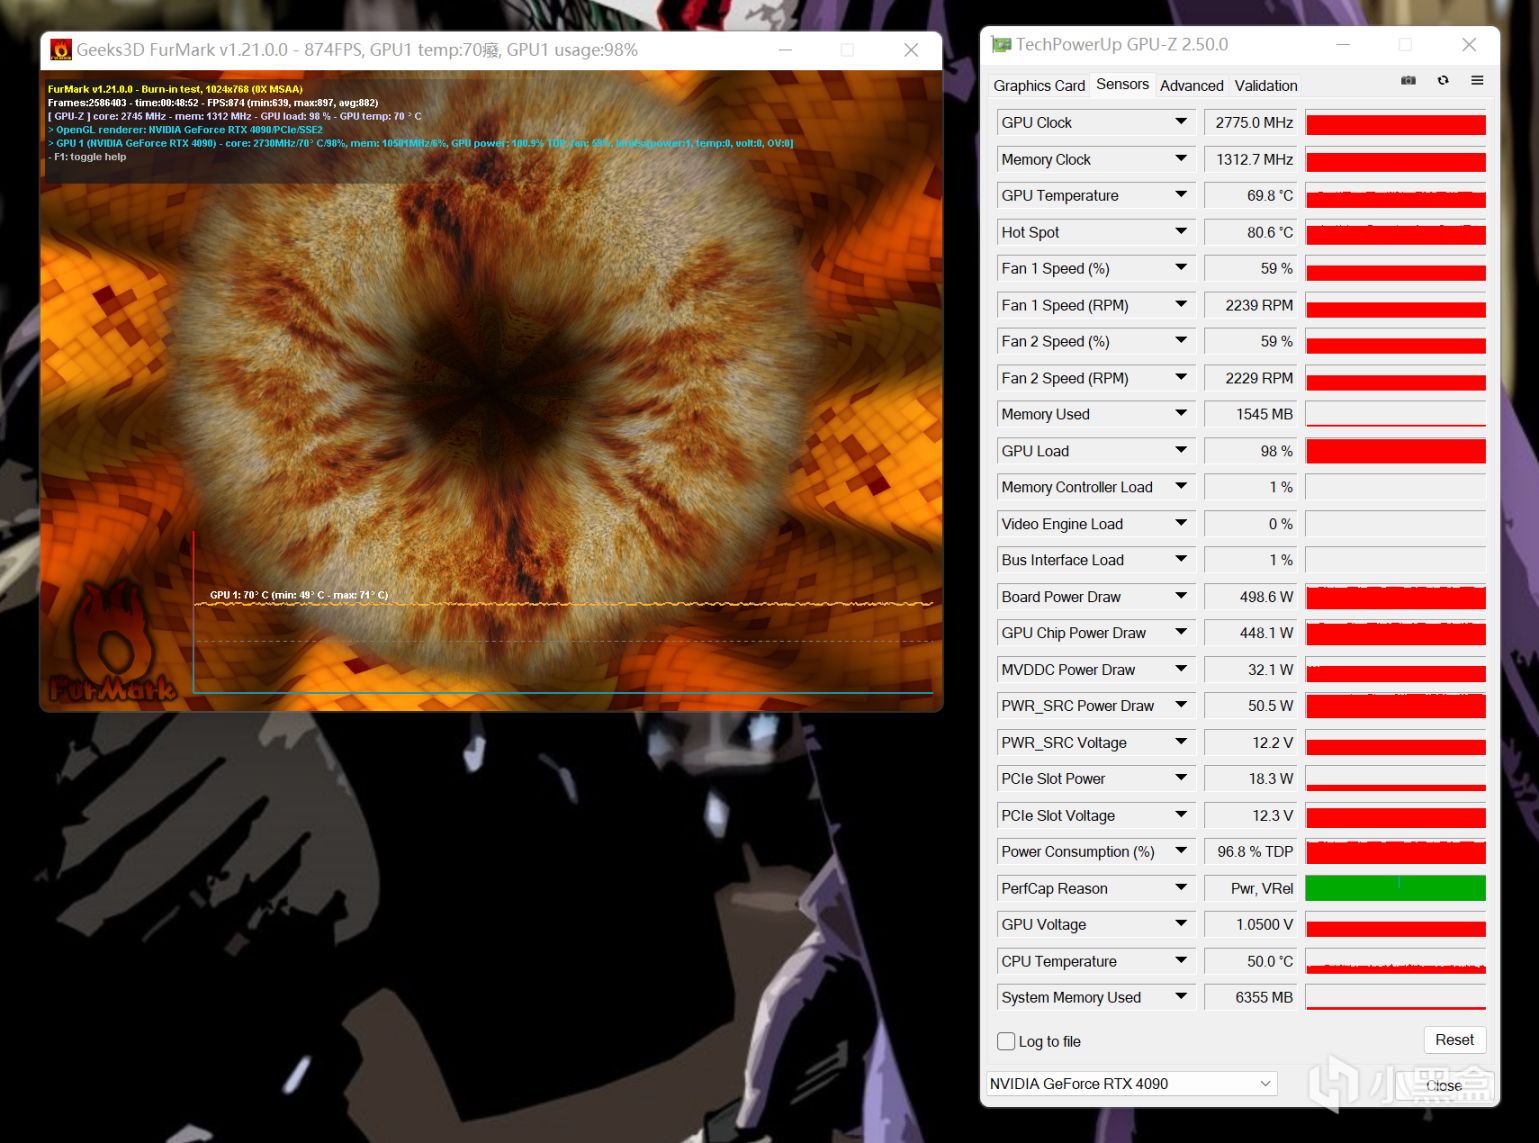Close the FurMark window
This screenshot has width=1539, height=1143.
coord(910,50)
